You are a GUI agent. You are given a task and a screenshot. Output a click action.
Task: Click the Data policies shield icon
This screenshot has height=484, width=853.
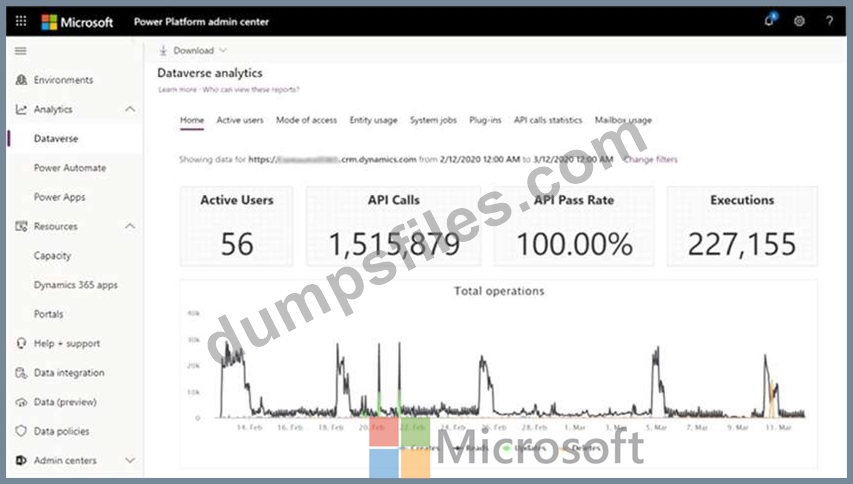(21, 431)
